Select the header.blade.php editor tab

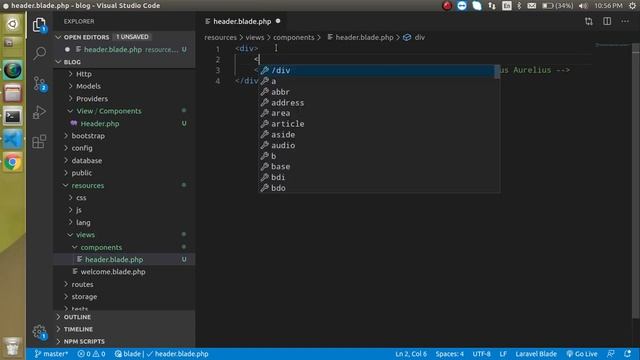click(x=242, y=21)
